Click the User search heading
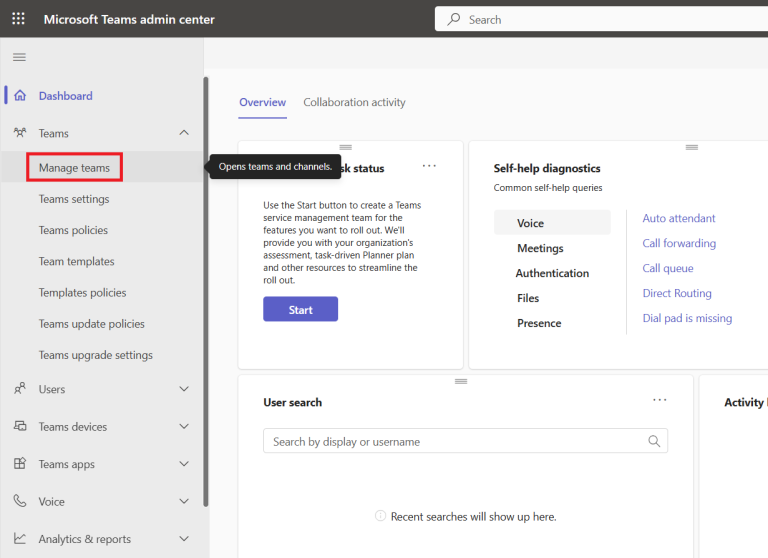Image resolution: width=768 pixels, height=558 pixels. 292,402
